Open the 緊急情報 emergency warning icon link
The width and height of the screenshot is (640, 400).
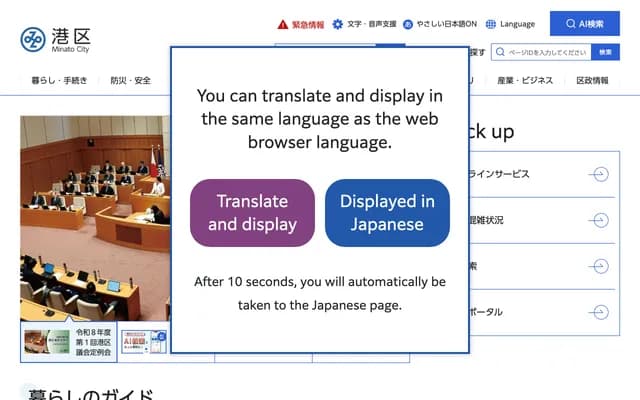[x=283, y=24]
